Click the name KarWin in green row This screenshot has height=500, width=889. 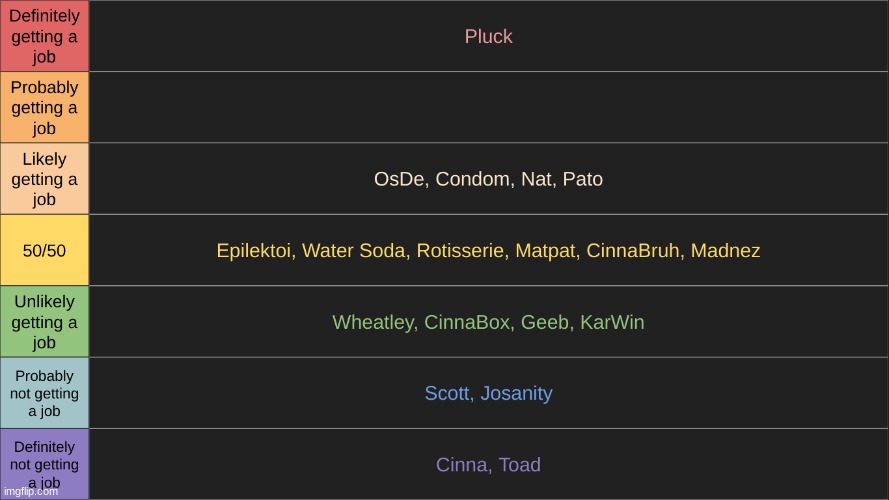click(x=612, y=322)
